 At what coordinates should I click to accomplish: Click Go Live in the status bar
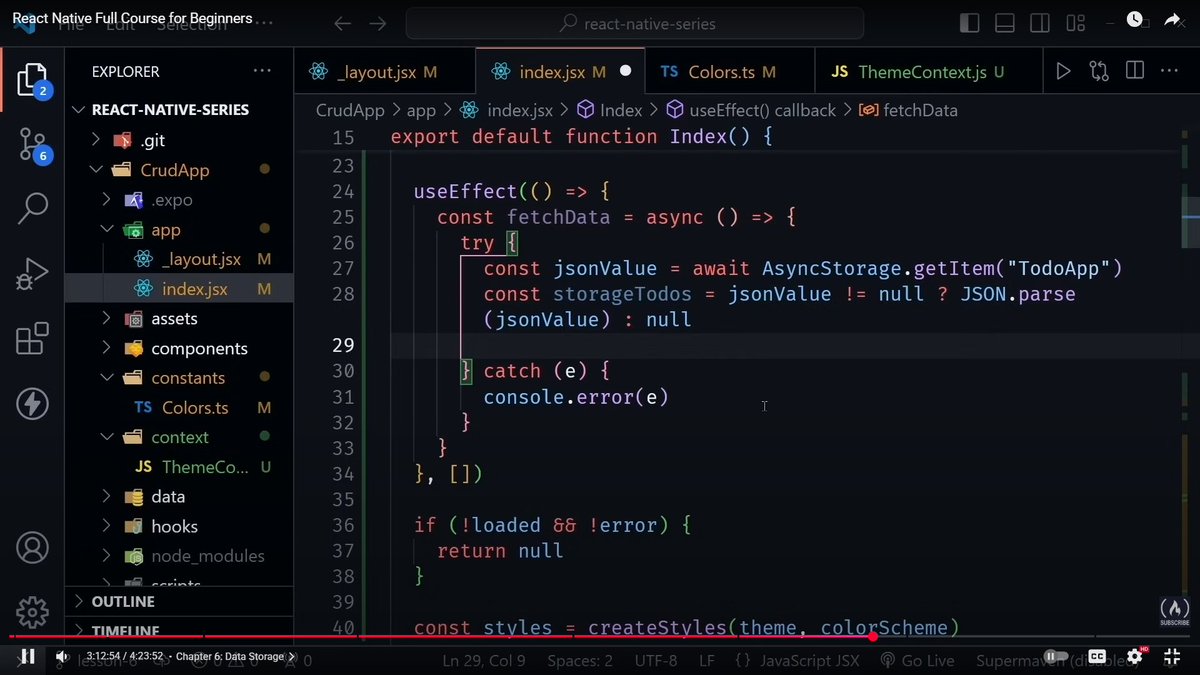coord(917,660)
